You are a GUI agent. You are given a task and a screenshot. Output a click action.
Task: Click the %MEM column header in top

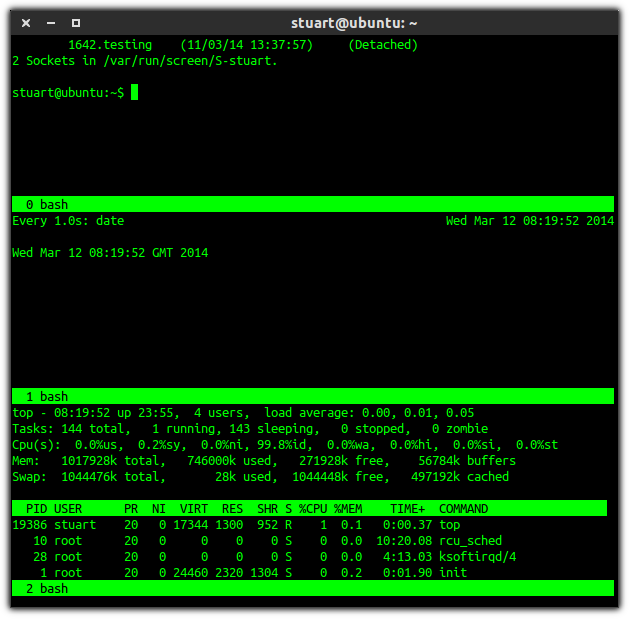pos(348,509)
